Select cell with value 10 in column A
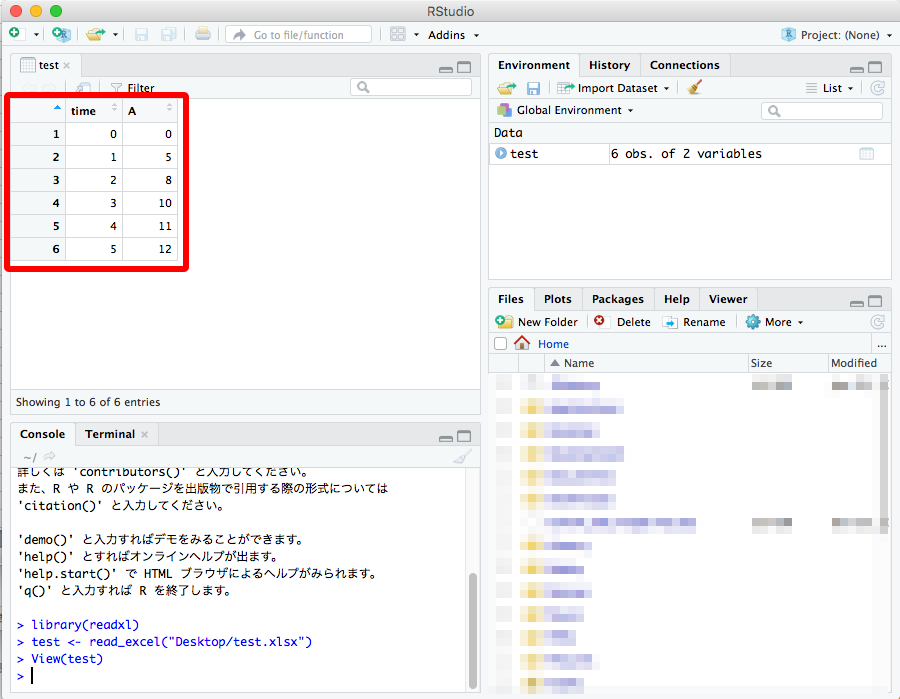Image resolution: width=900 pixels, height=699 pixels. 150,203
